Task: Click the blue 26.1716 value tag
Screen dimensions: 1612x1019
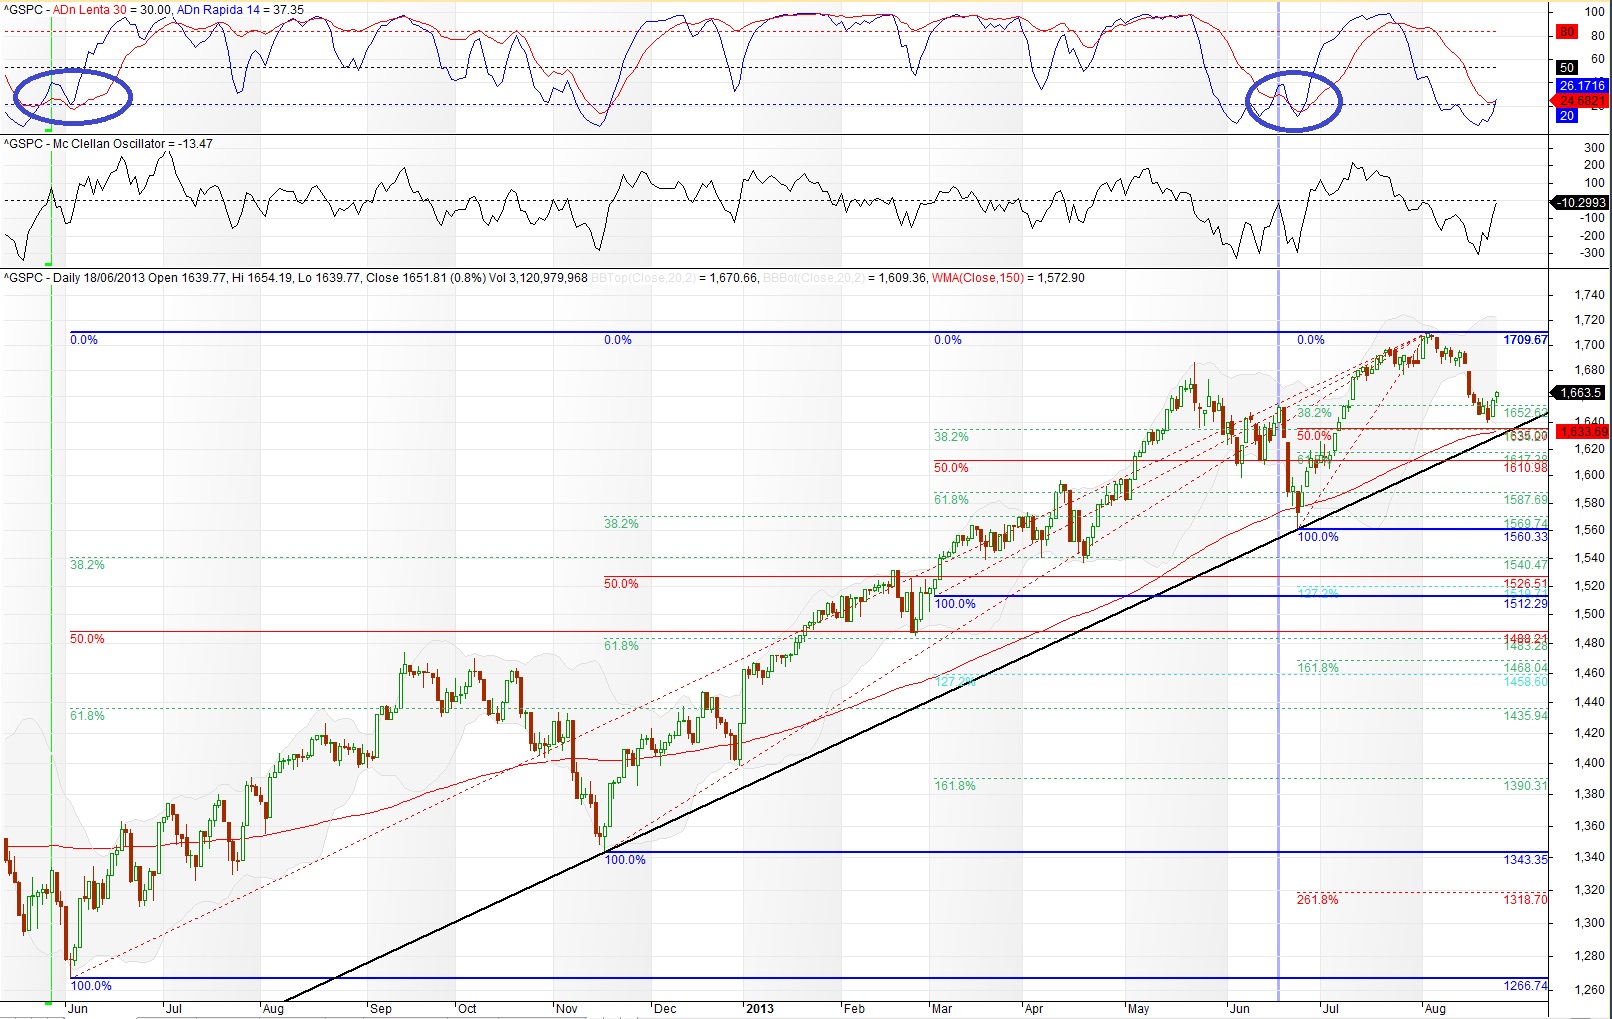Action: pyautogui.click(x=1581, y=86)
